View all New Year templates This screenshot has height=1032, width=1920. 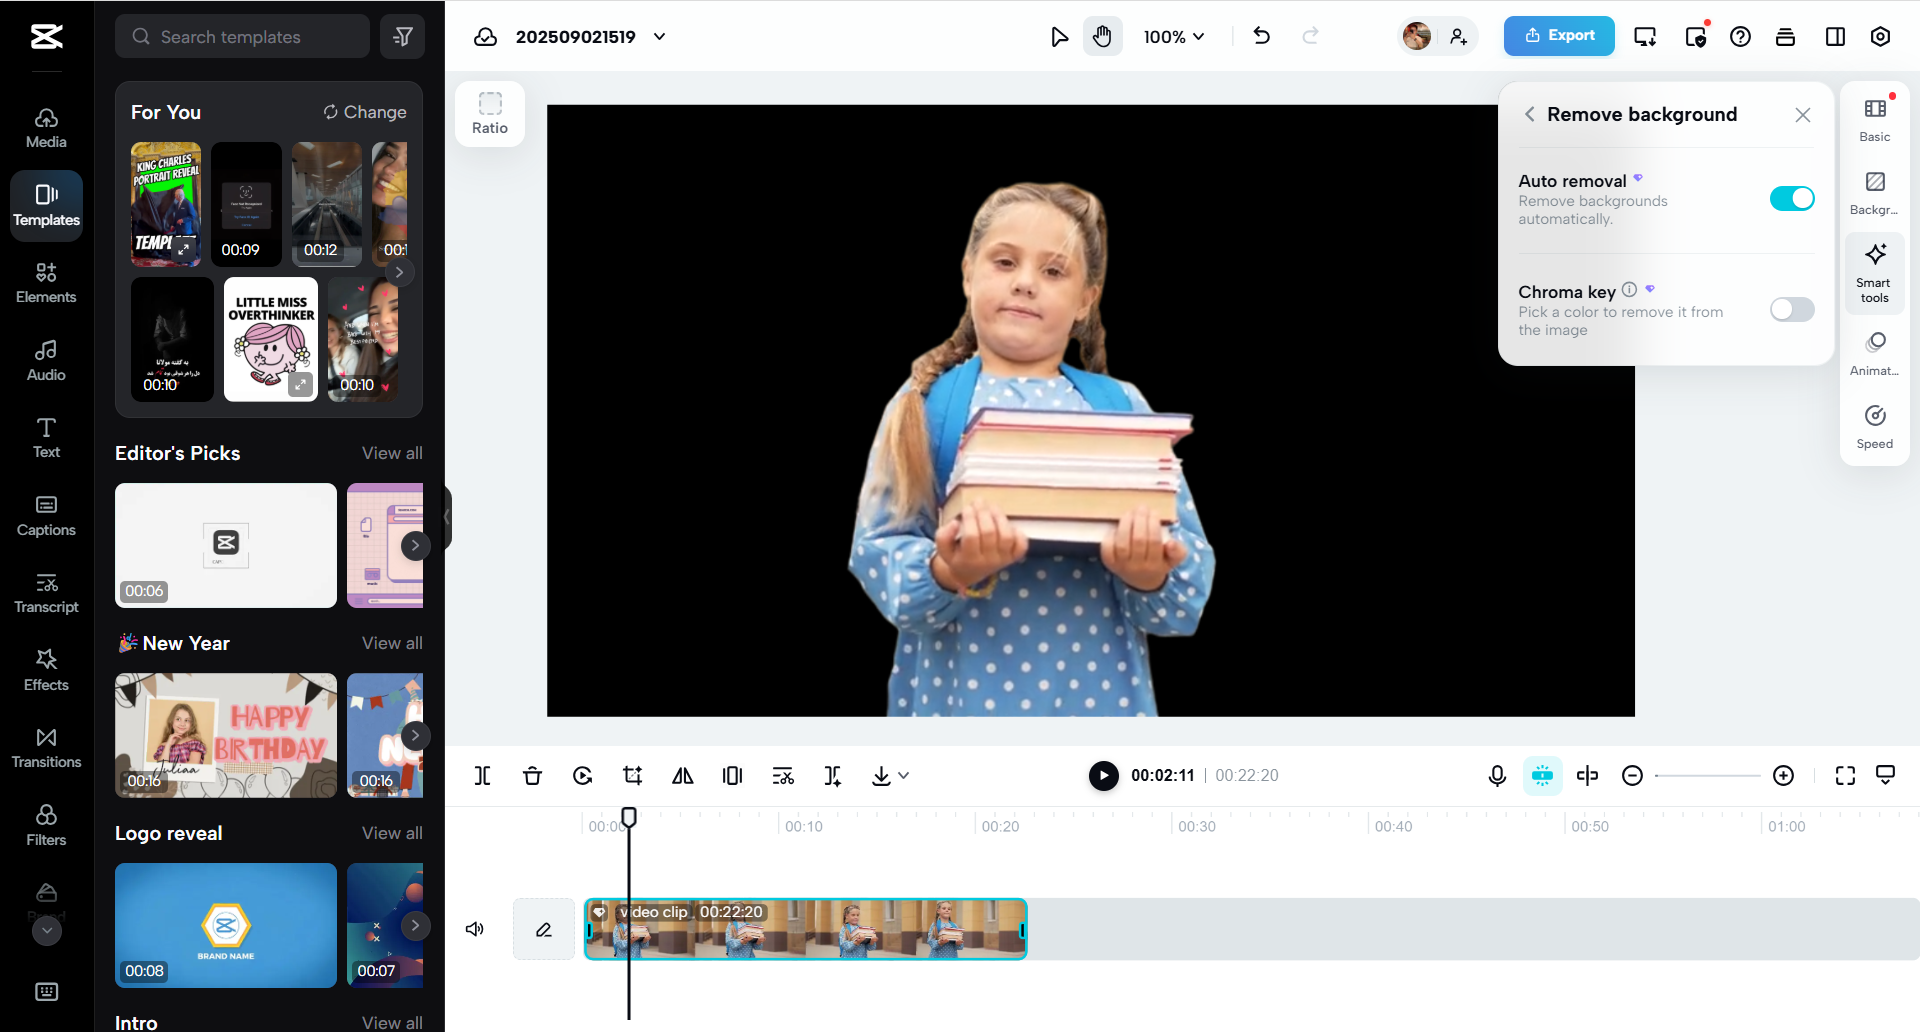[x=392, y=643]
